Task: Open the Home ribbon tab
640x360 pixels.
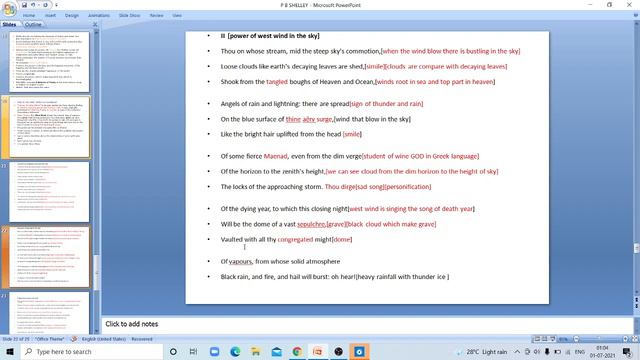Action: 29,16
